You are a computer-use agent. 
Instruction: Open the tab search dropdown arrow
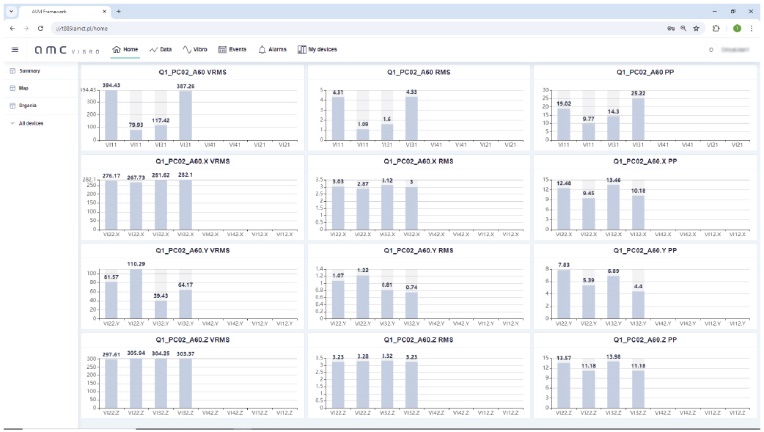10,10
